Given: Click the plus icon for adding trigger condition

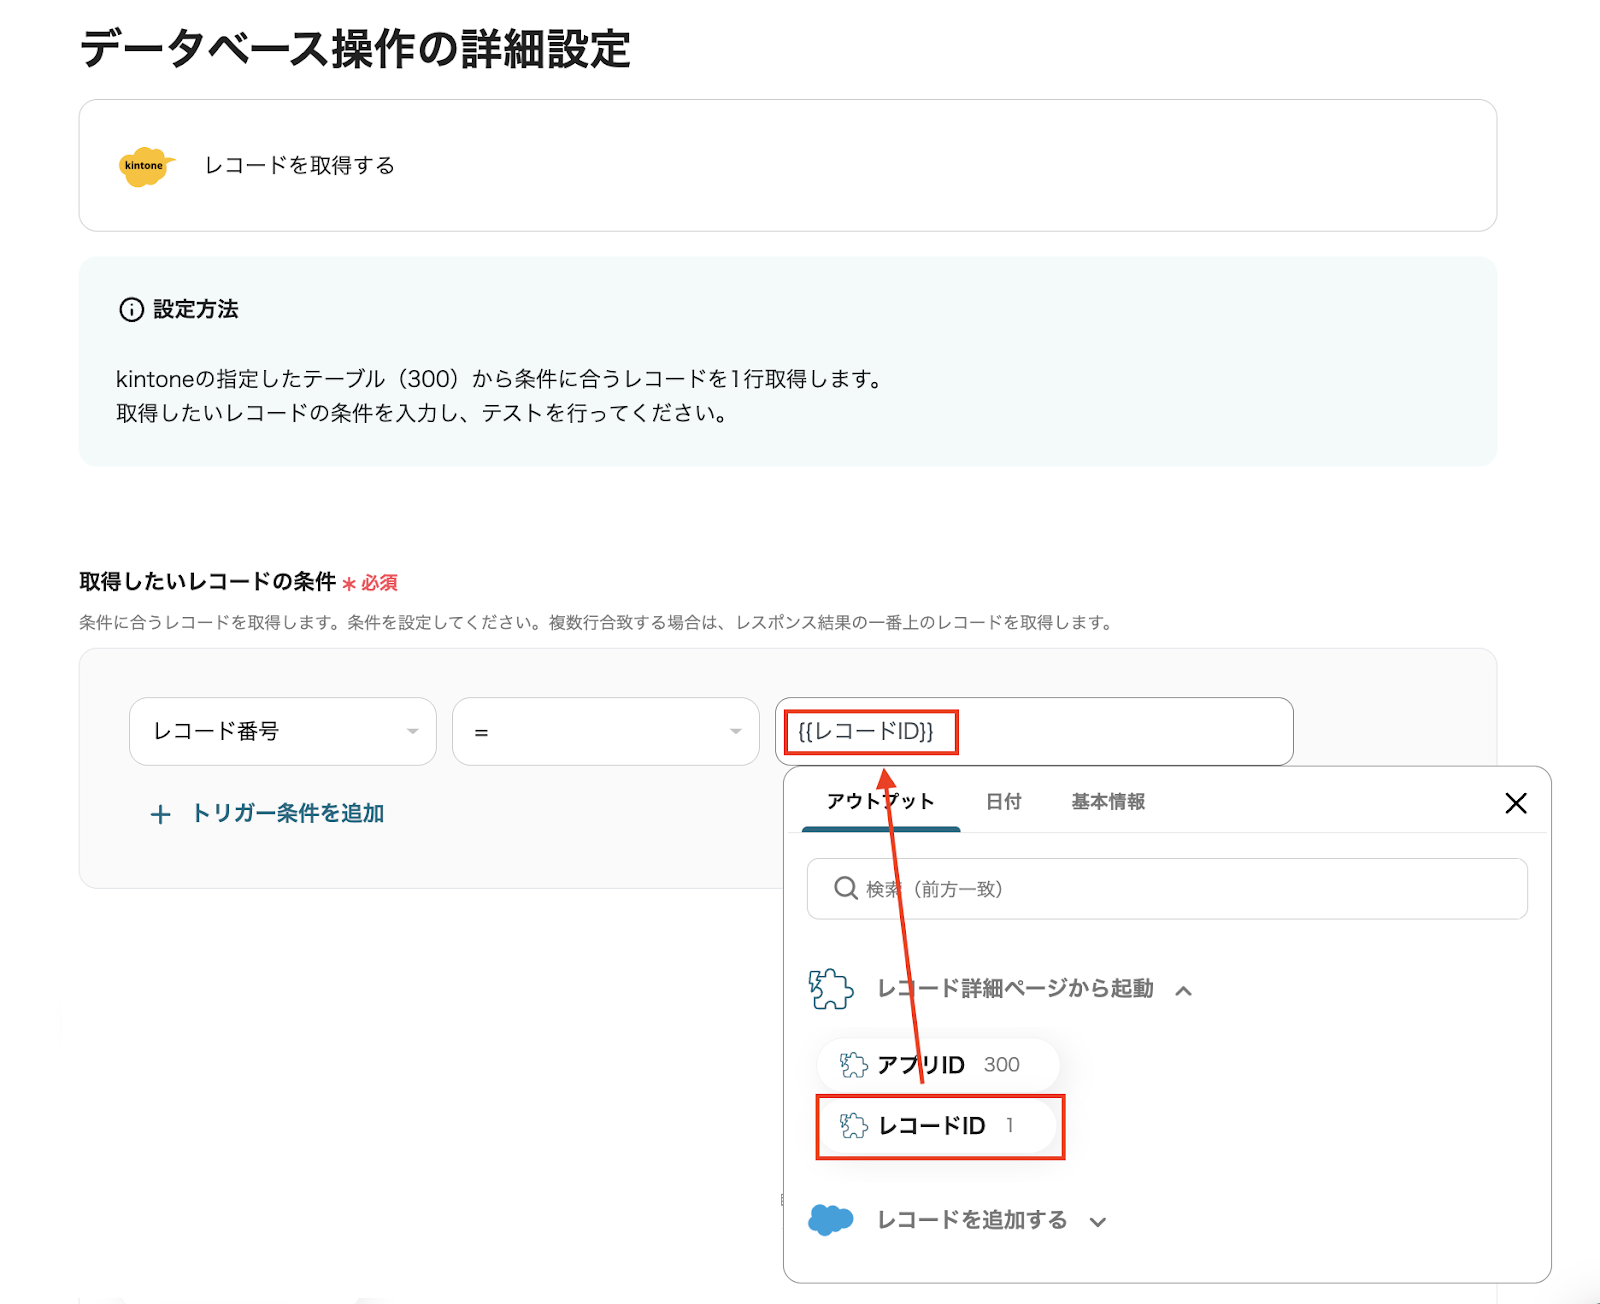Looking at the screenshot, I should 160,815.
